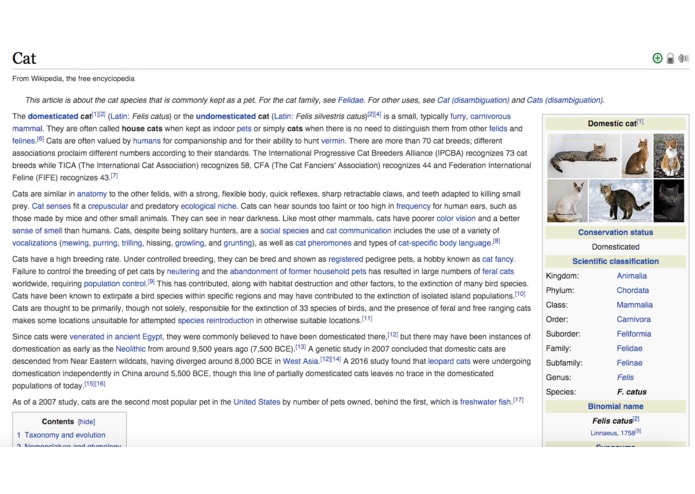The image size is (695, 494).
Task: Open the species reintroduction link
Action: click(216, 320)
